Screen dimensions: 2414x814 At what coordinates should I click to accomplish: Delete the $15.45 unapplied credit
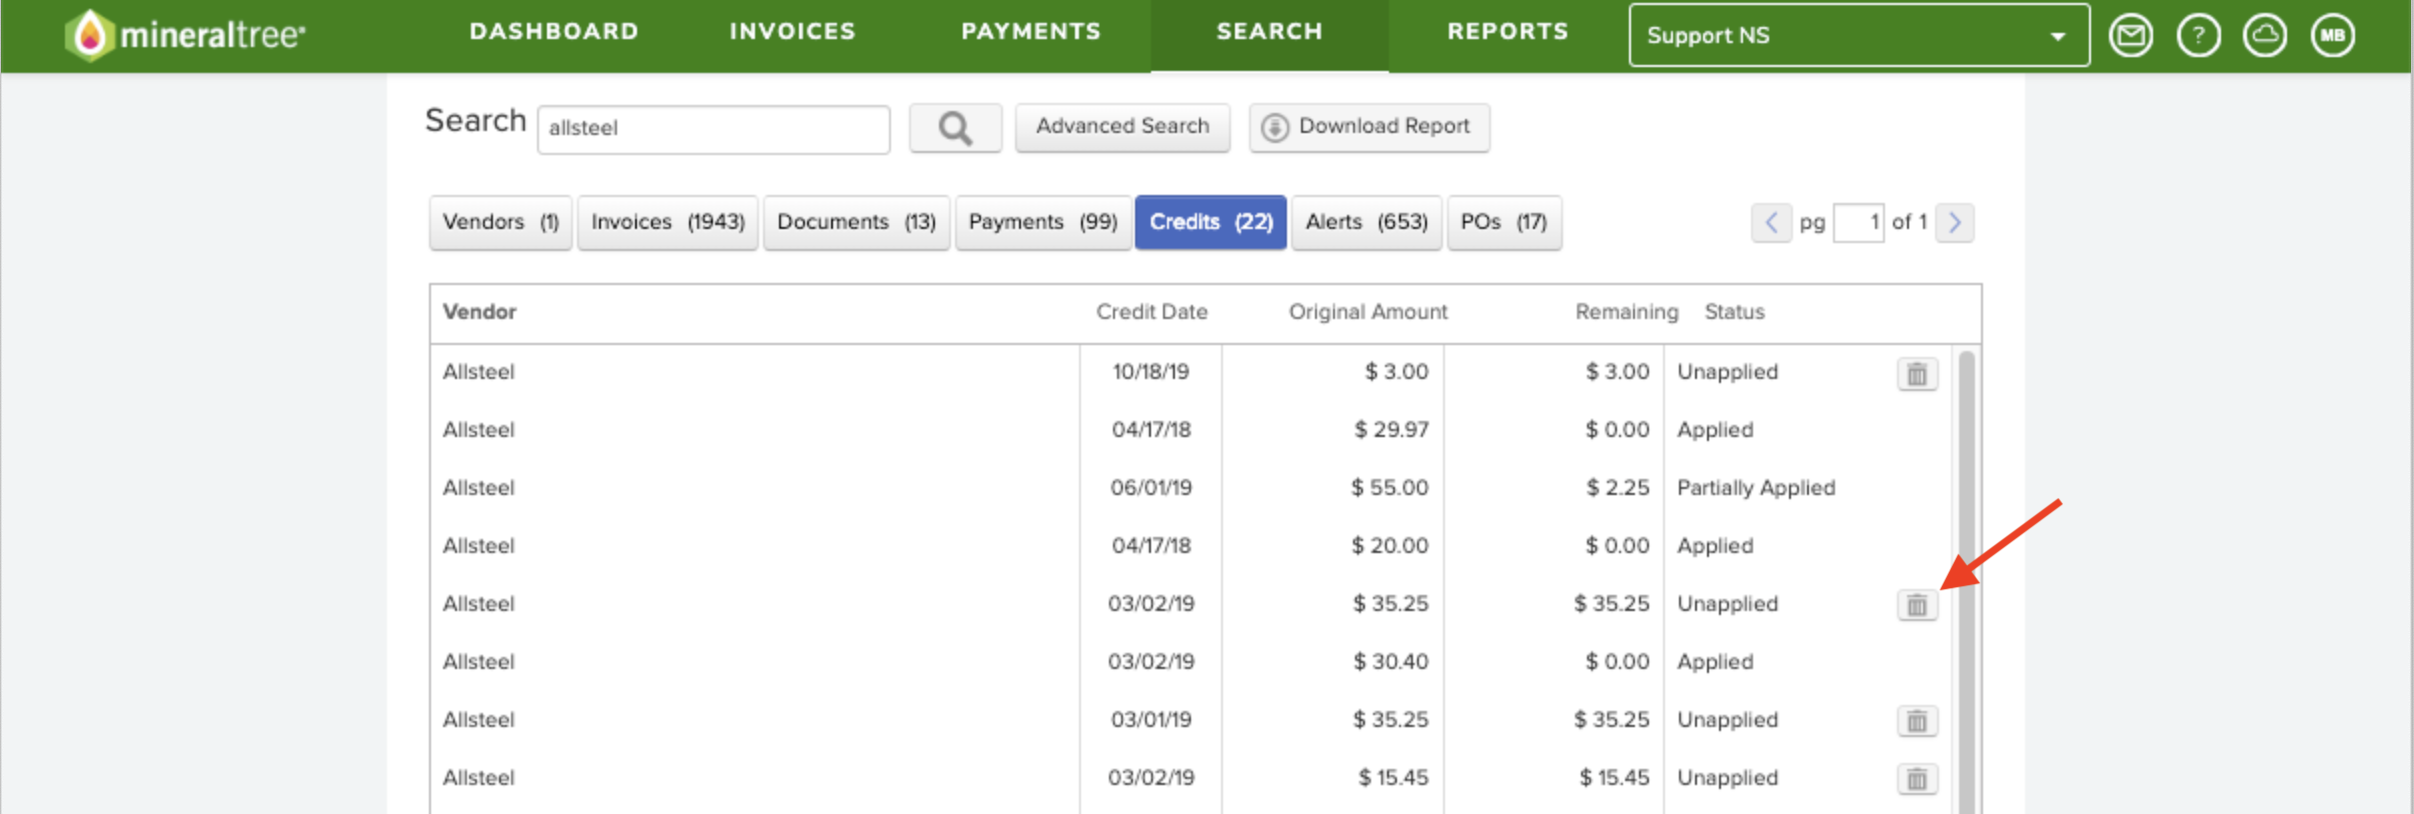tap(1917, 779)
